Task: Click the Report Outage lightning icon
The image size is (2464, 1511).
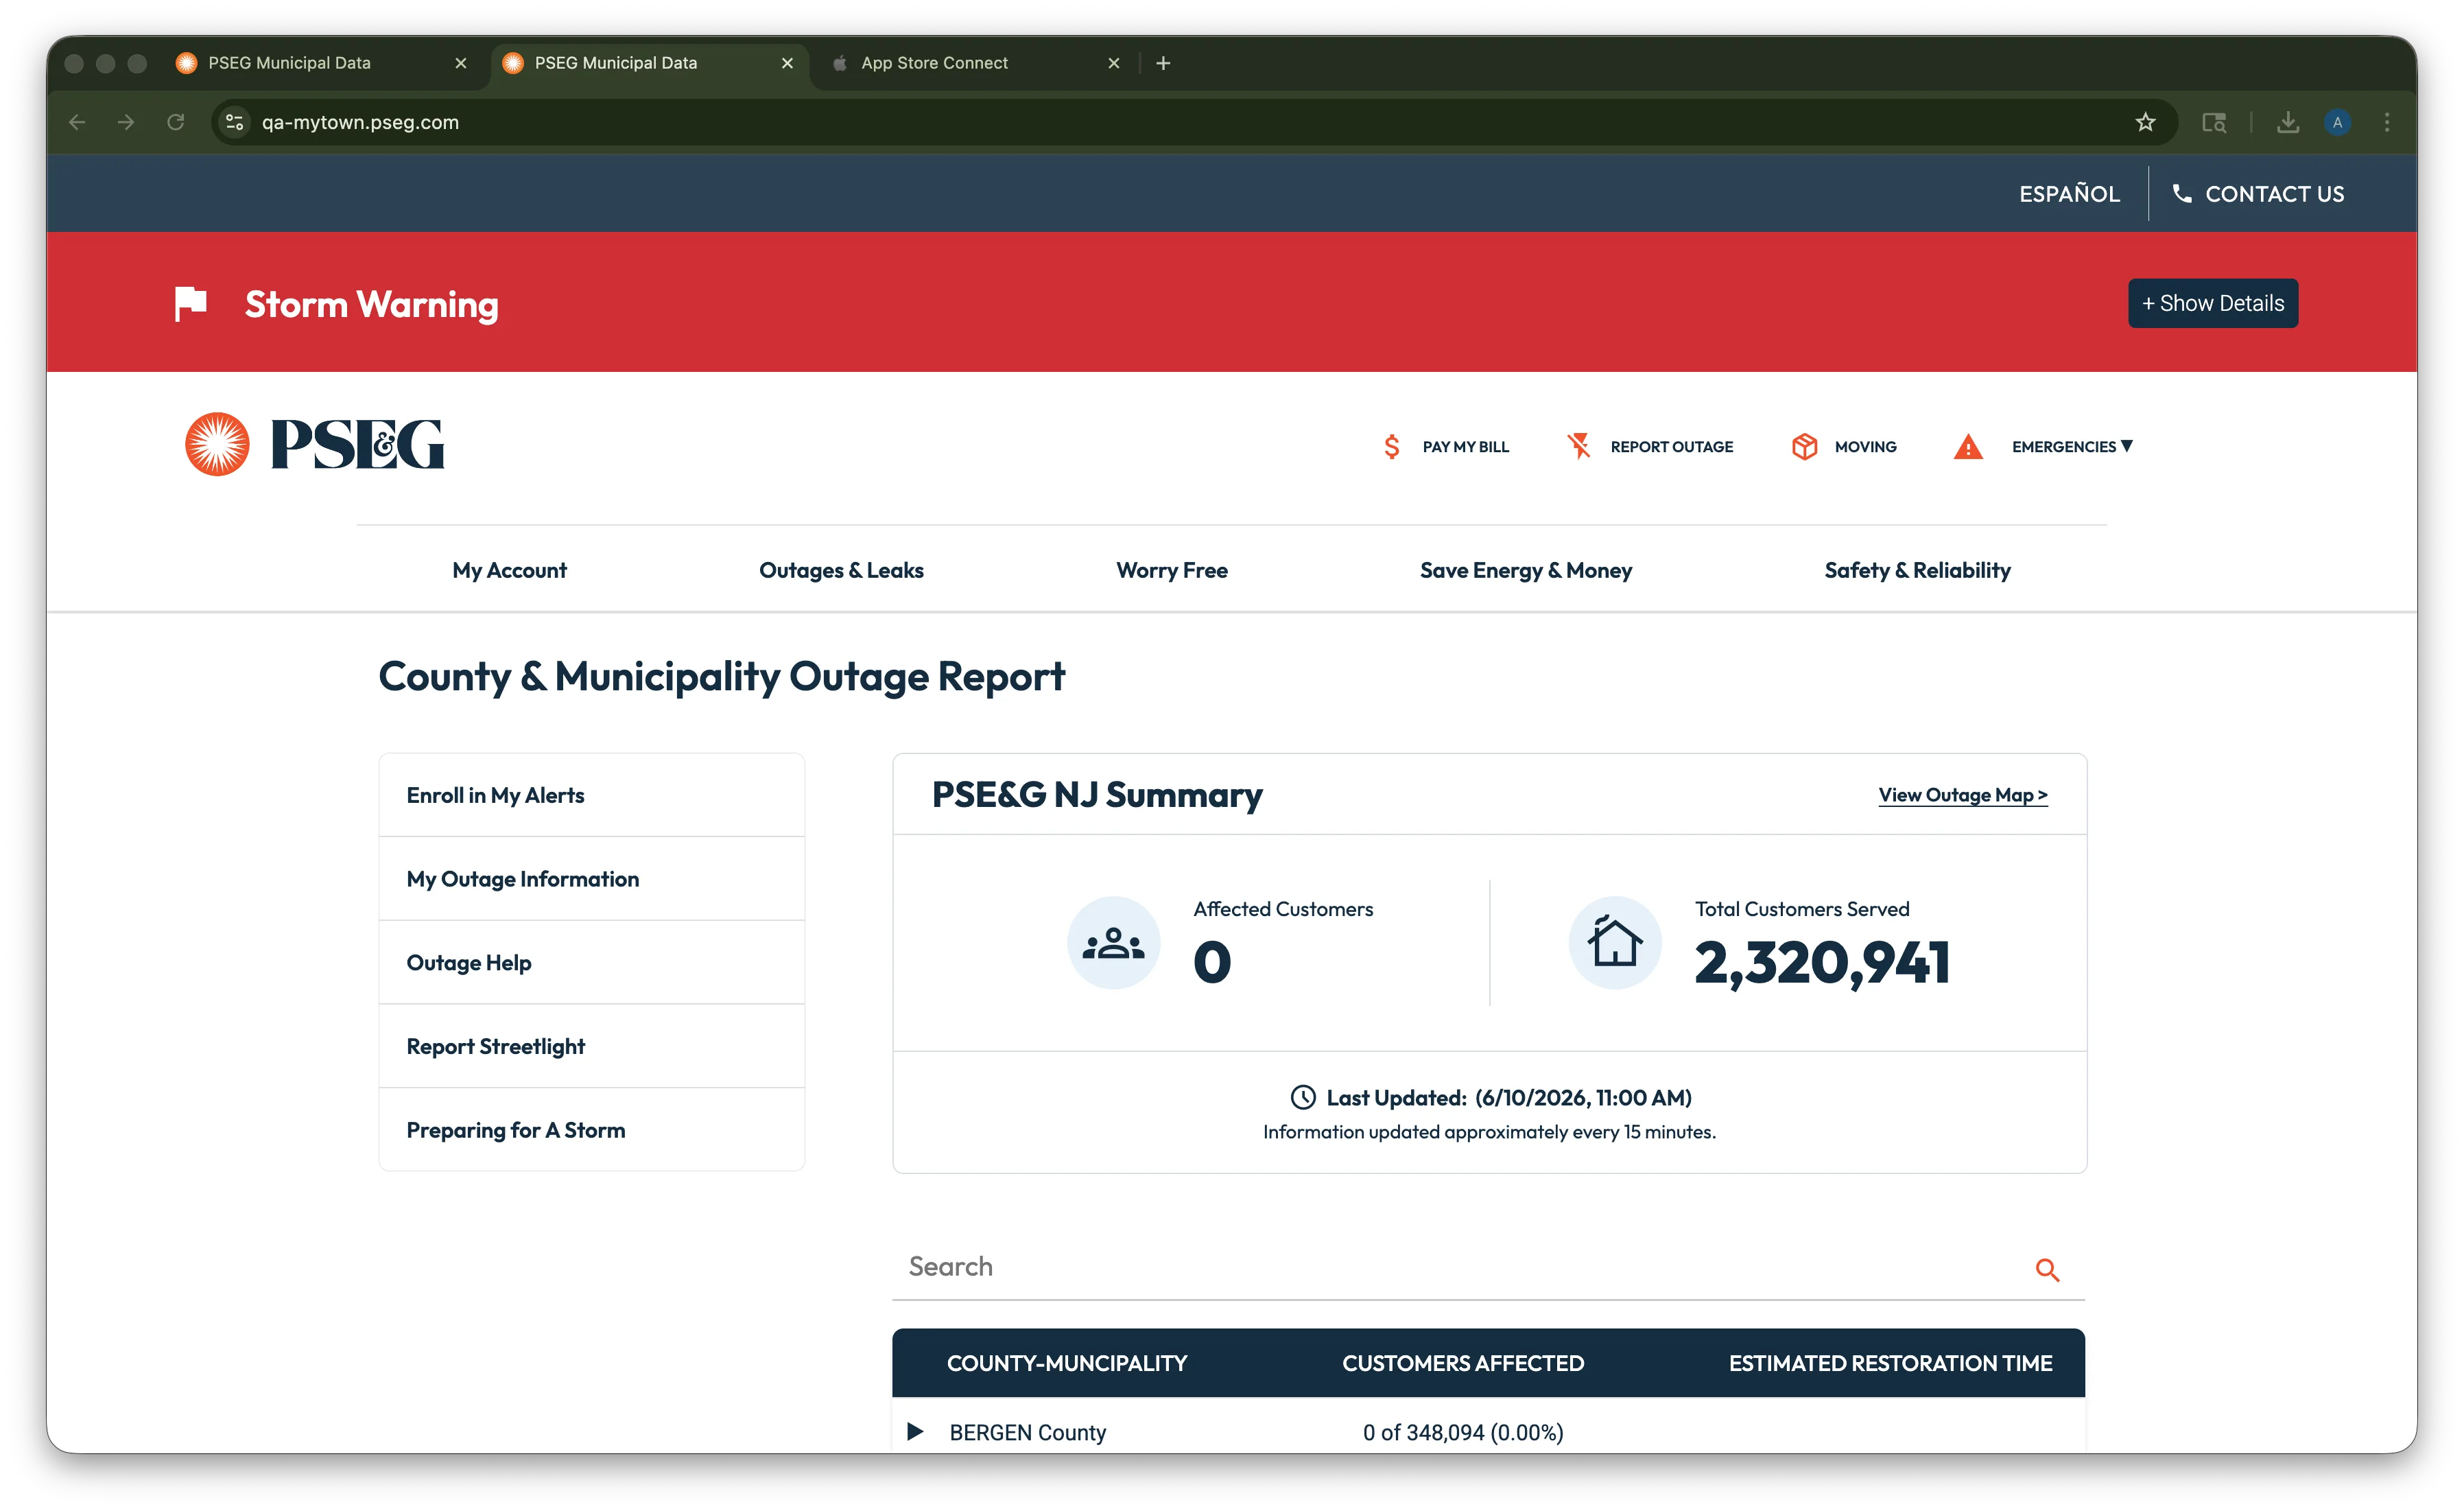Action: pos(1579,447)
